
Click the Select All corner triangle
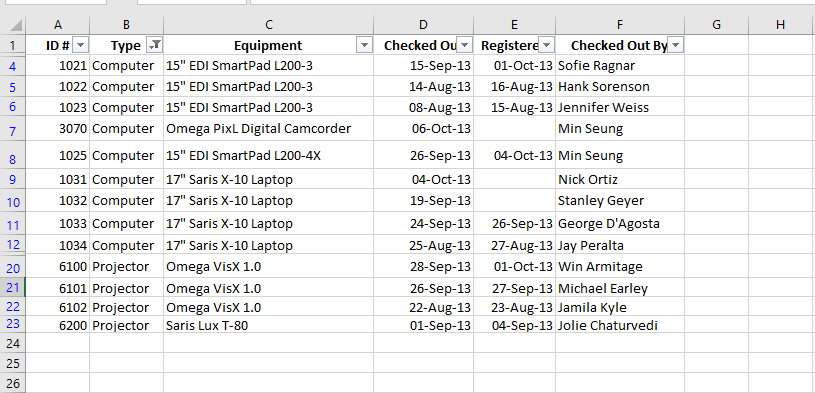13,24
